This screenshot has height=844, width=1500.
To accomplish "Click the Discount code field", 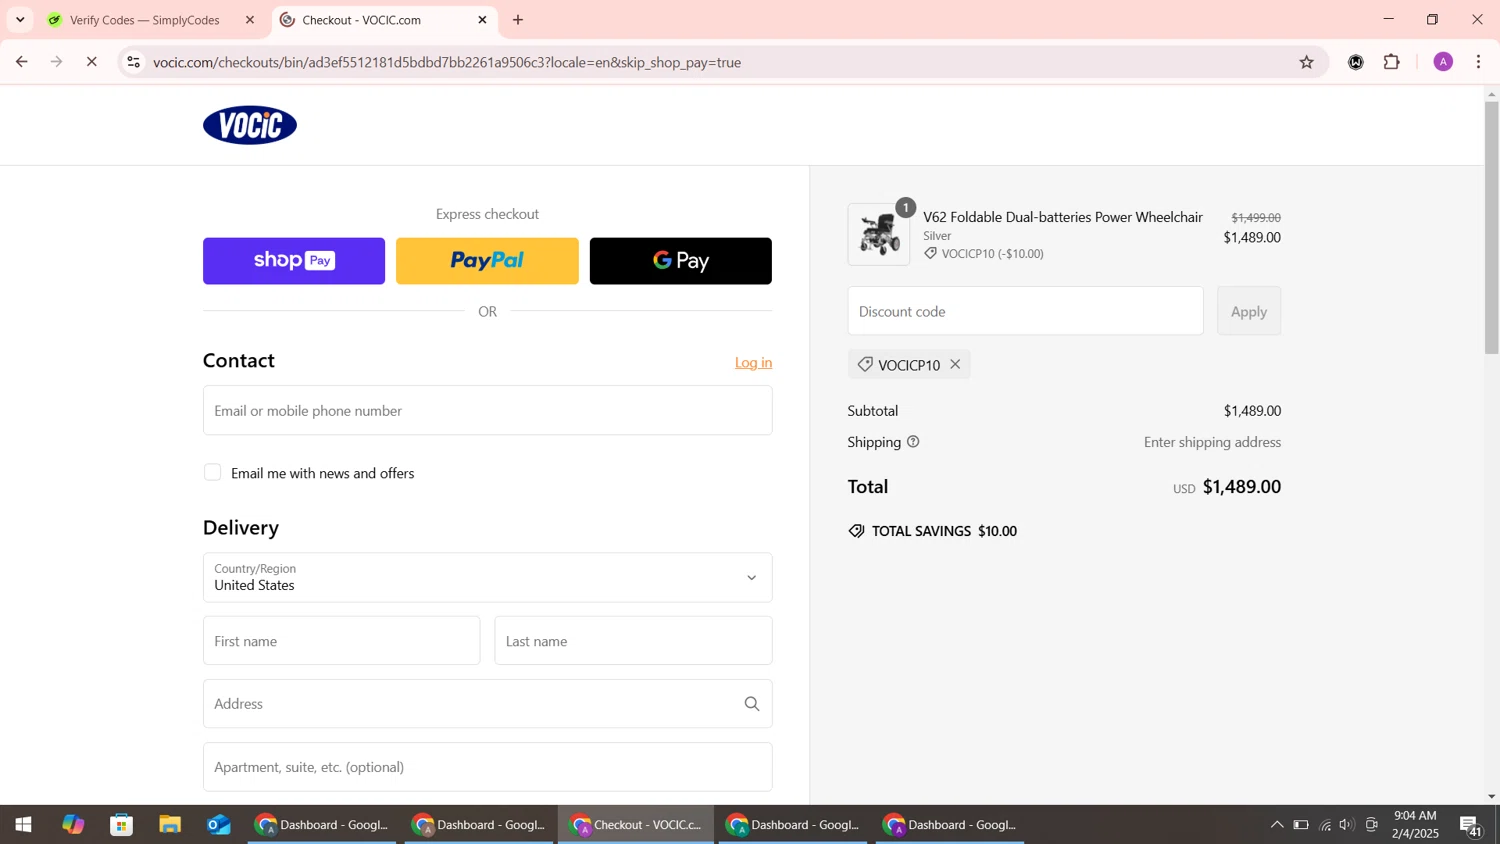I will pyautogui.click(x=1025, y=311).
